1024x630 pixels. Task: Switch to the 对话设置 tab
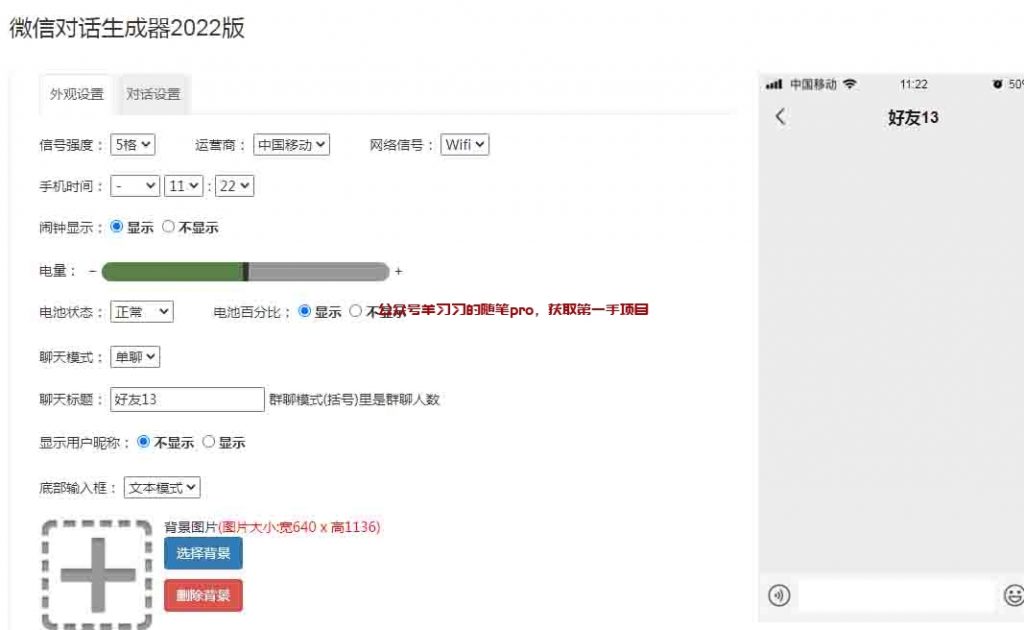point(153,94)
